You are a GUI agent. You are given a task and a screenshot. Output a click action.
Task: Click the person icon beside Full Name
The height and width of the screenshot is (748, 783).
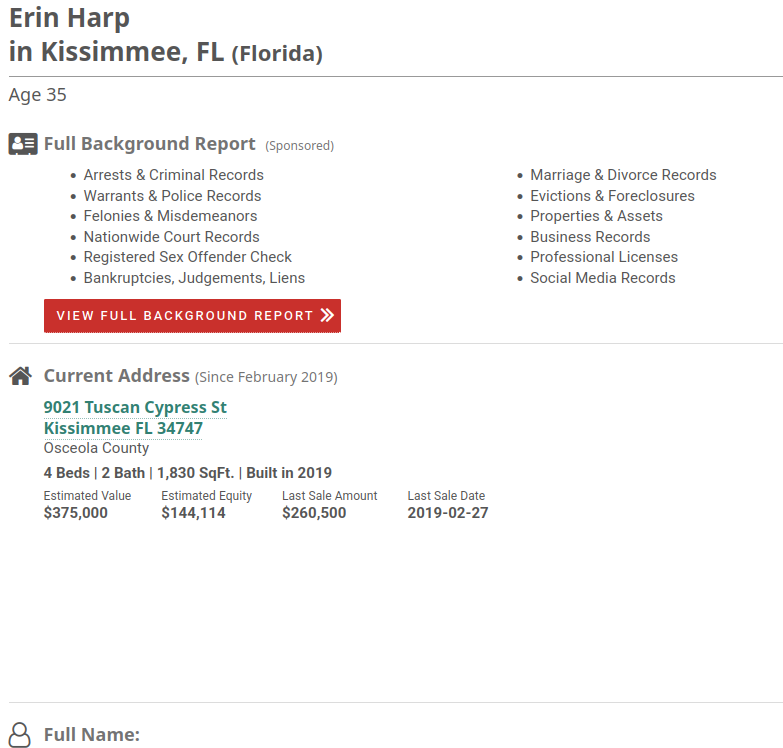(x=21, y=734)
